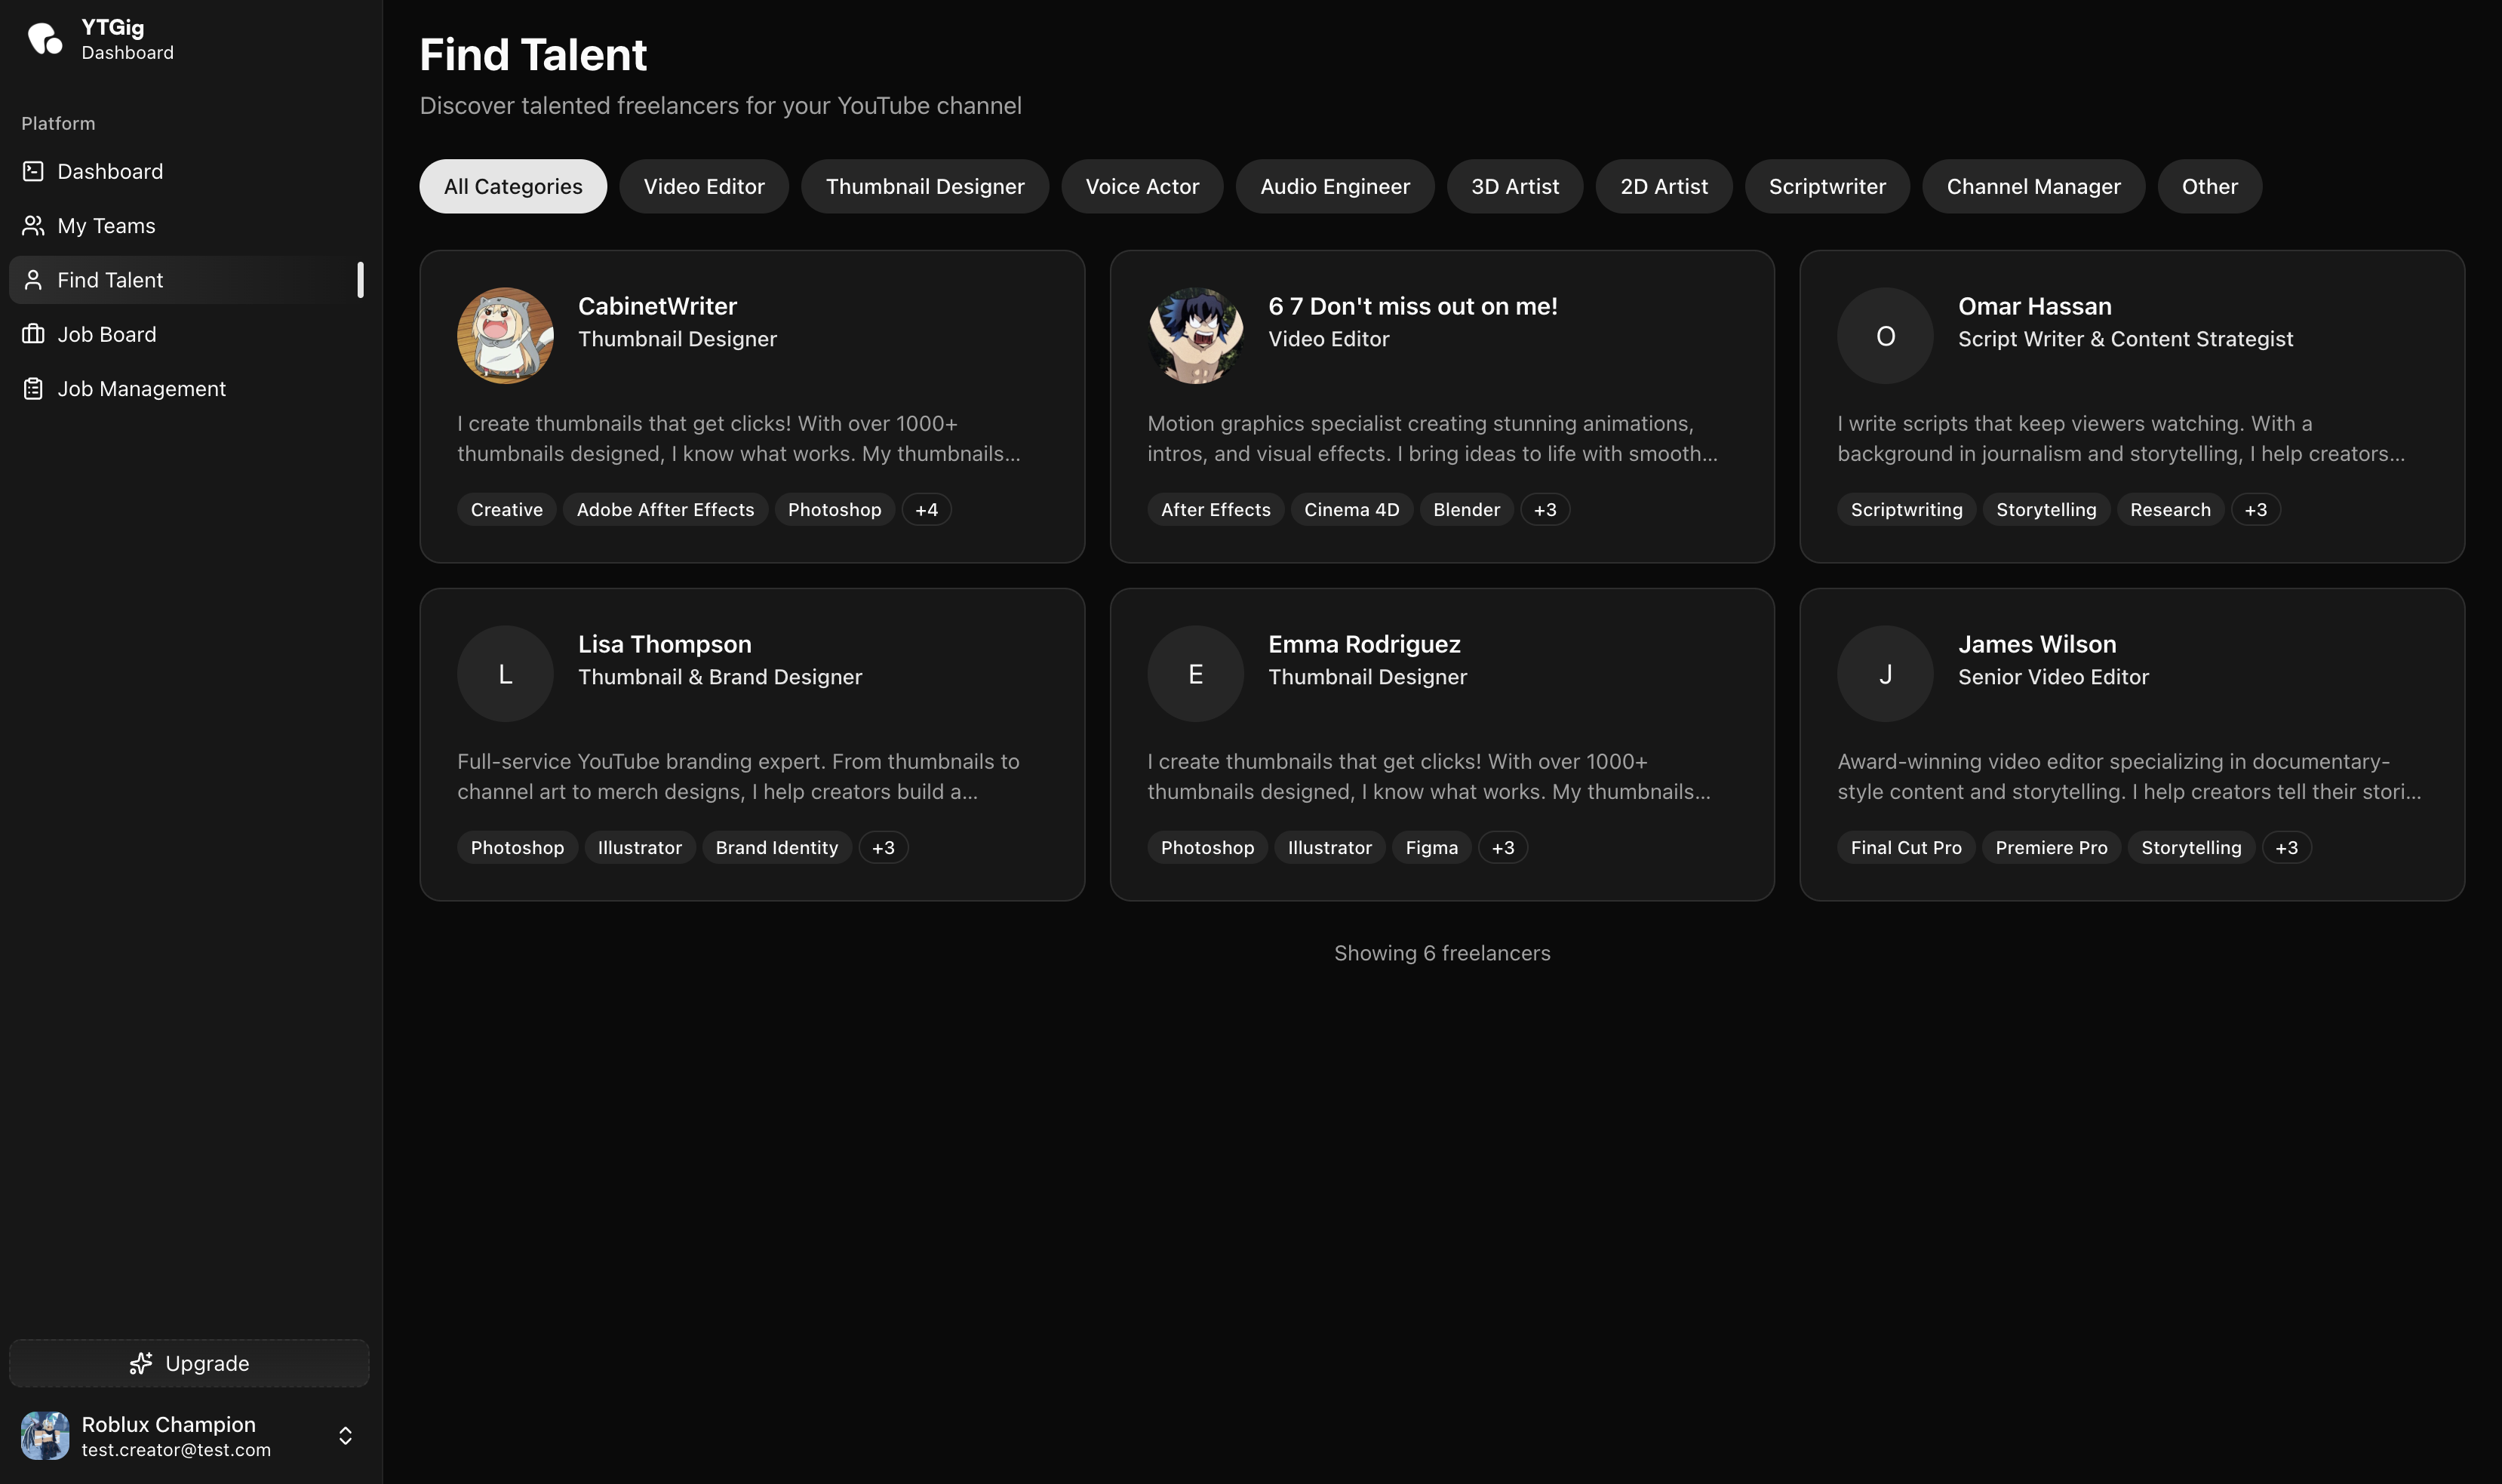Filter by Video Editor category
The width and height of the screenshot is (2502, 1484).
point(703,187)
